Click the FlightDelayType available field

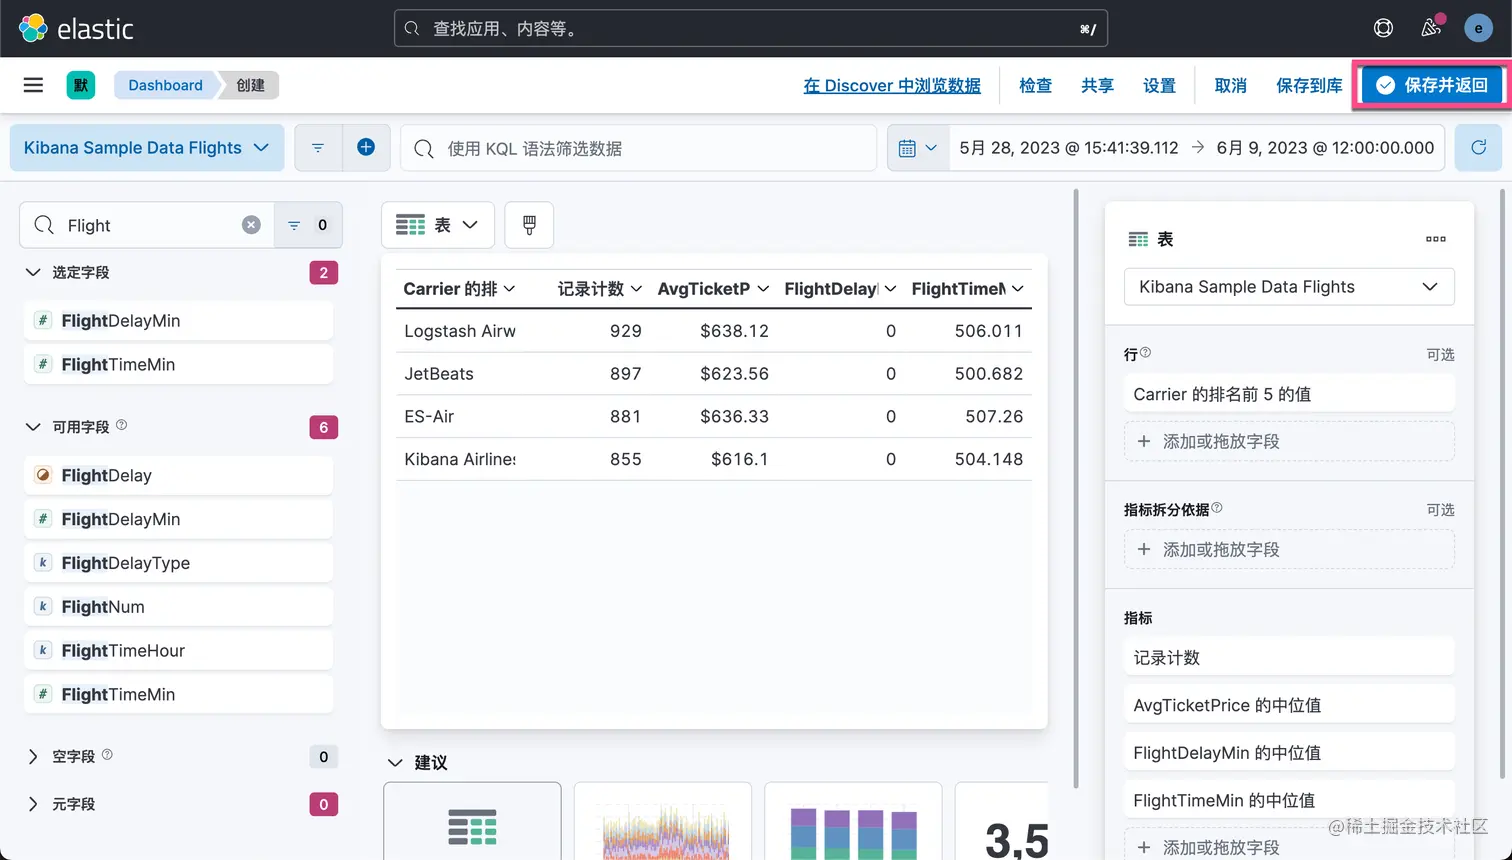[178, 563]
